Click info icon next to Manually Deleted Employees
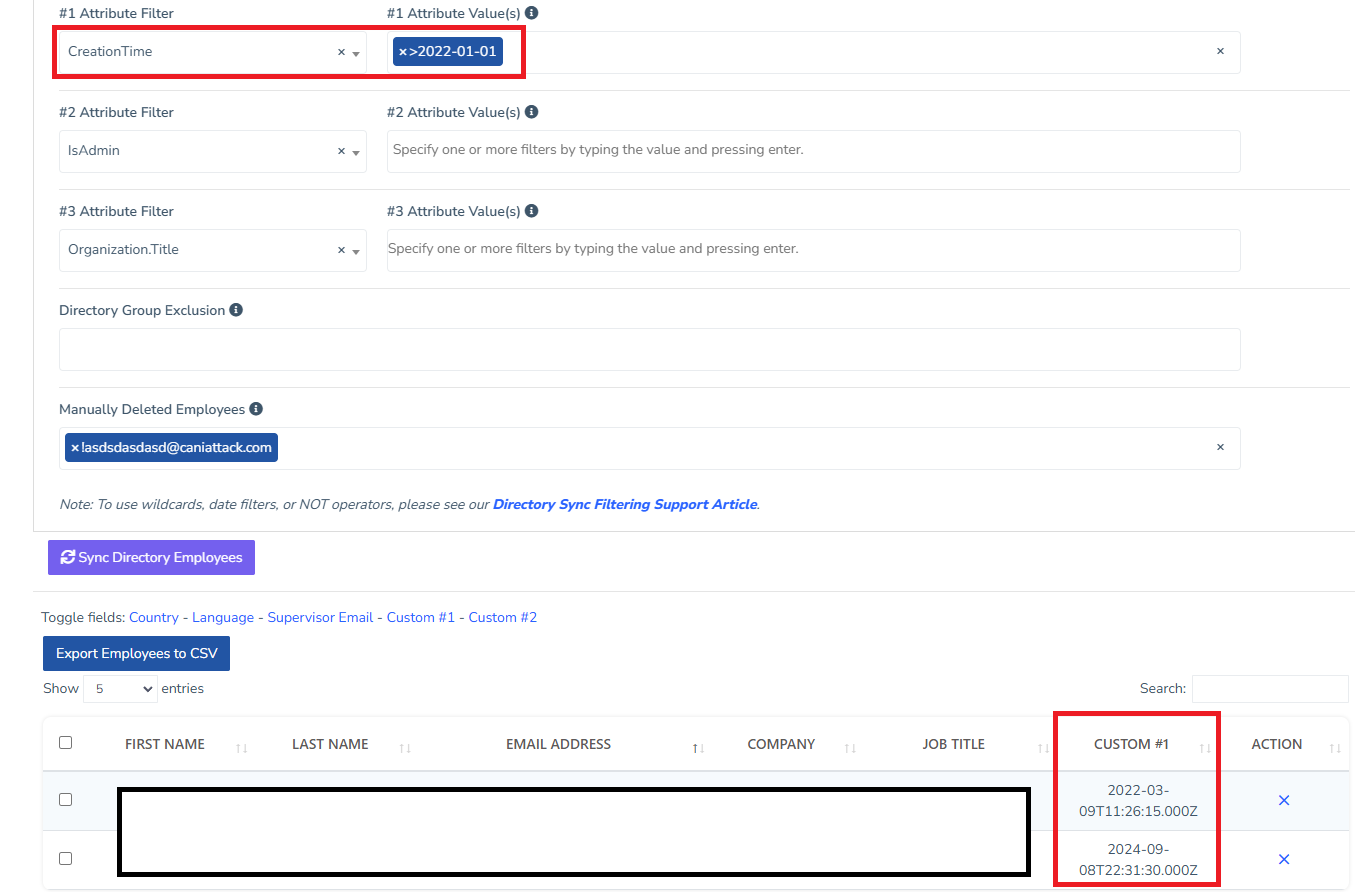Viewport: 1355px width, 892px height. 256,409
